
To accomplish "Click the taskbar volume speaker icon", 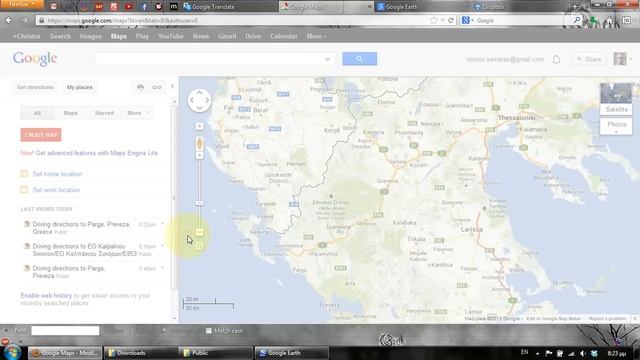I will (582, 353).
